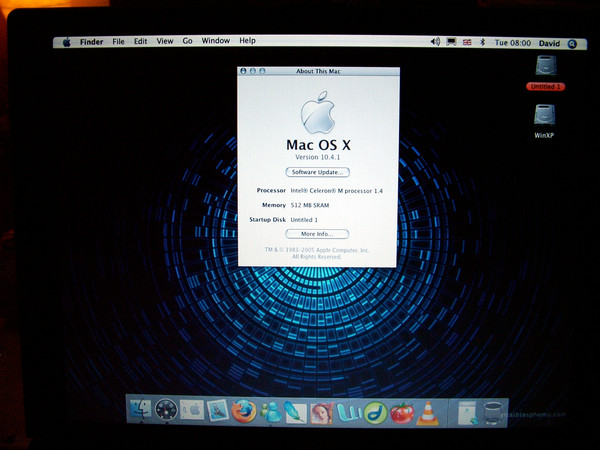Launch Dreamweaver from the Dock
This screenshot has height=450, width=600.
375,412
